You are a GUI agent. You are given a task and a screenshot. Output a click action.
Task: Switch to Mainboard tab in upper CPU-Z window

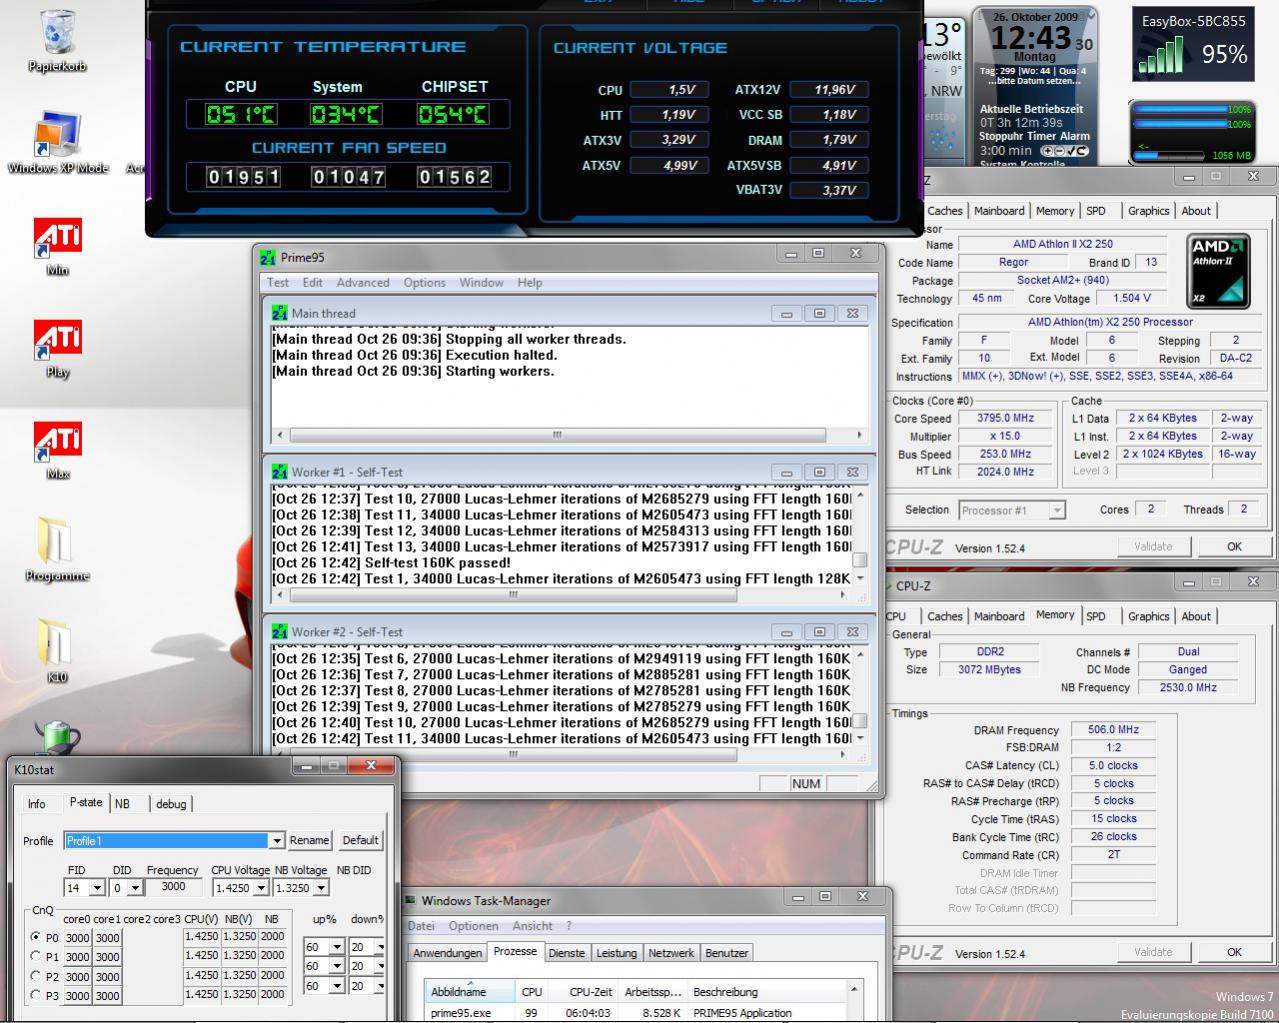point(999,211)
